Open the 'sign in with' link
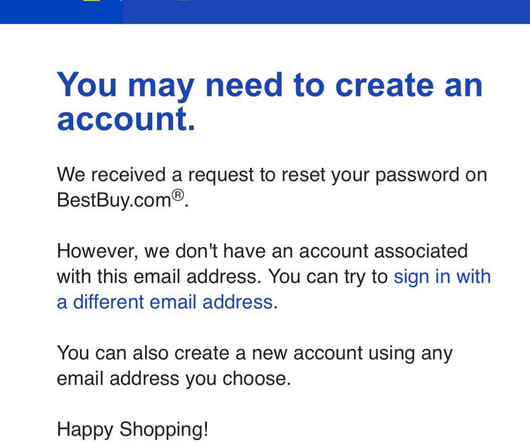This screenshot has height=442, width=530. (x=442, y=277)
